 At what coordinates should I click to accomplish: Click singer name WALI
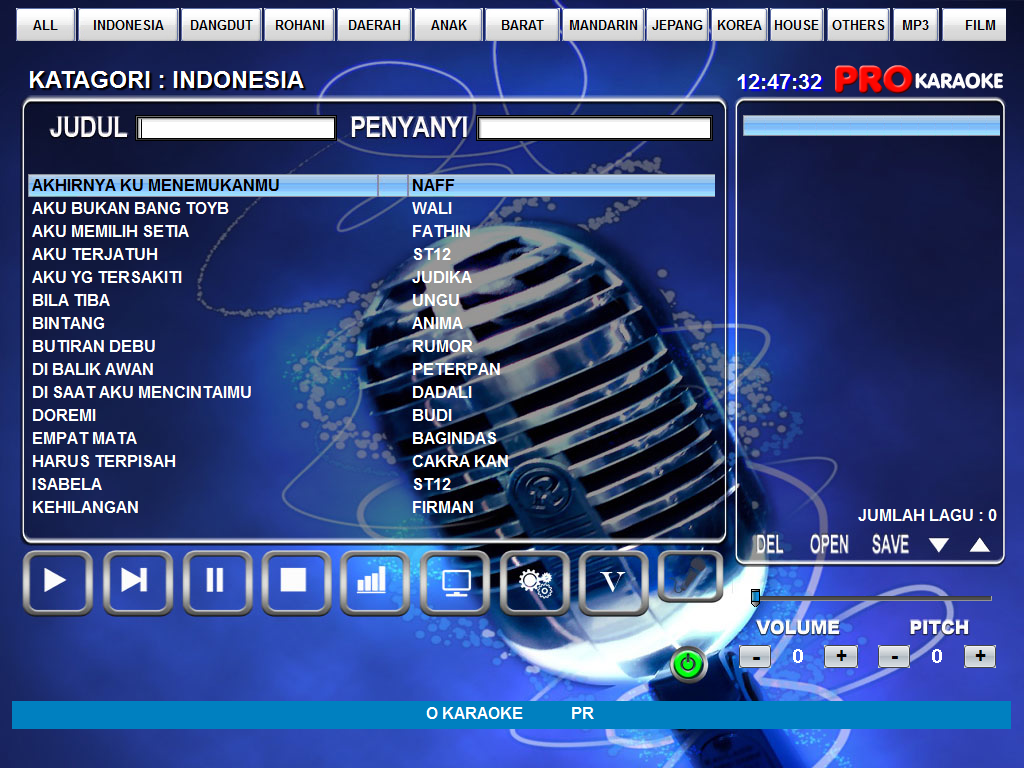point(432,208)
